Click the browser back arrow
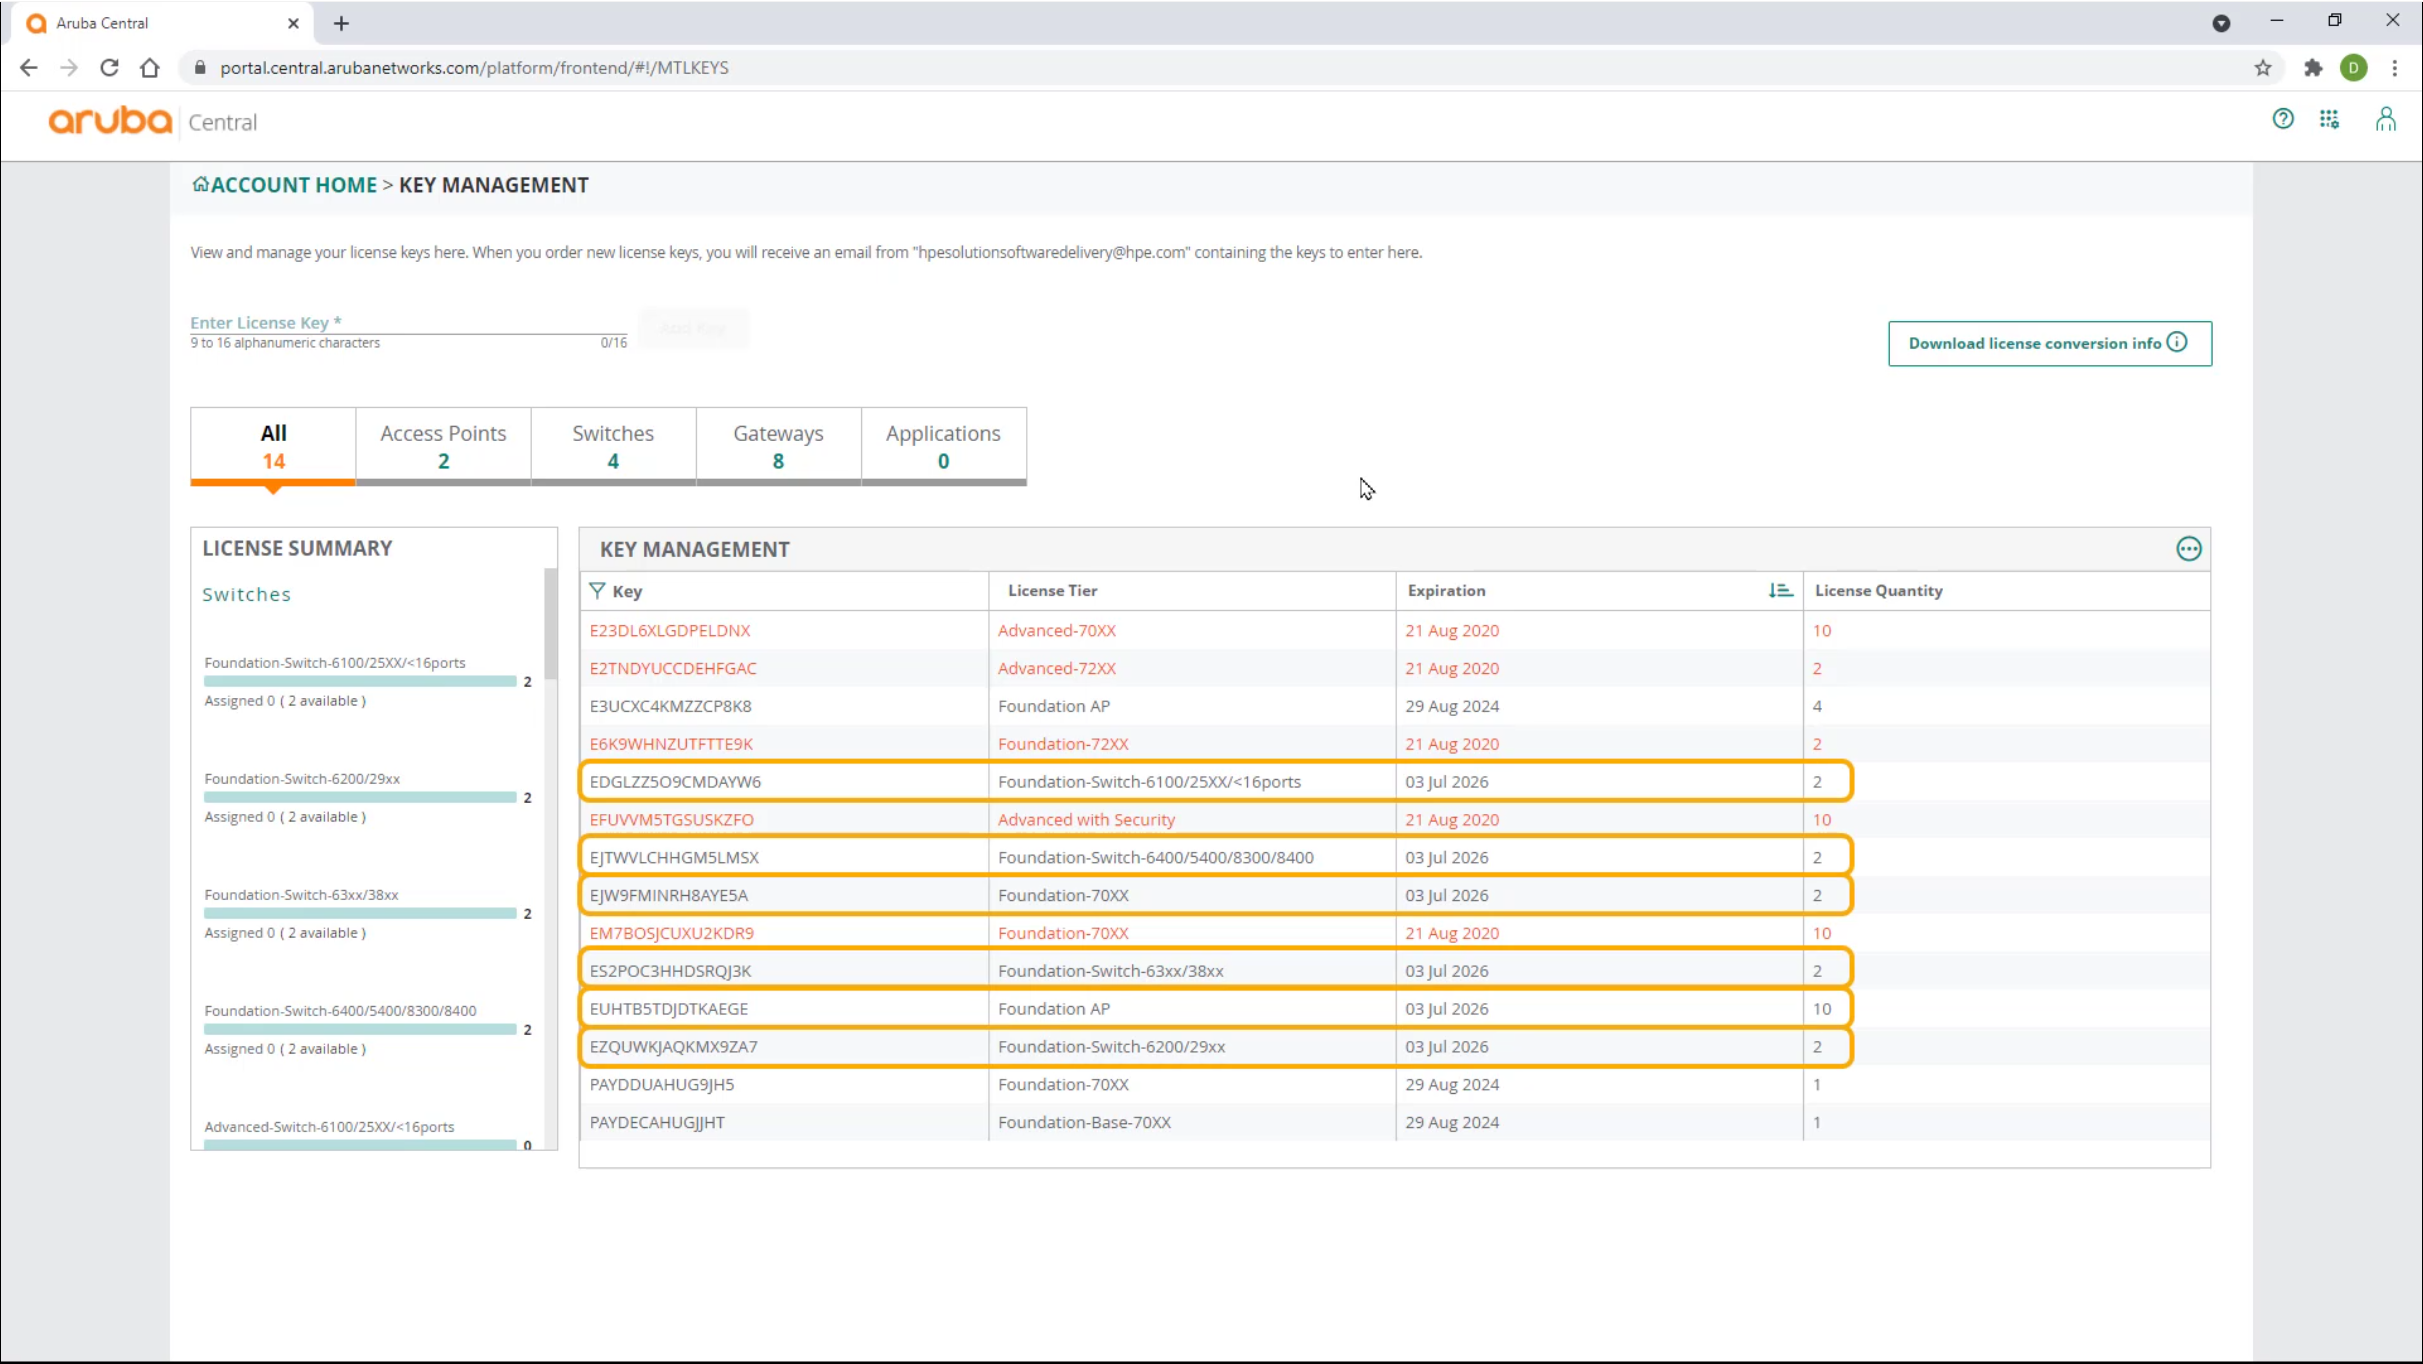 pyautogui.click(x=29, y=67)
